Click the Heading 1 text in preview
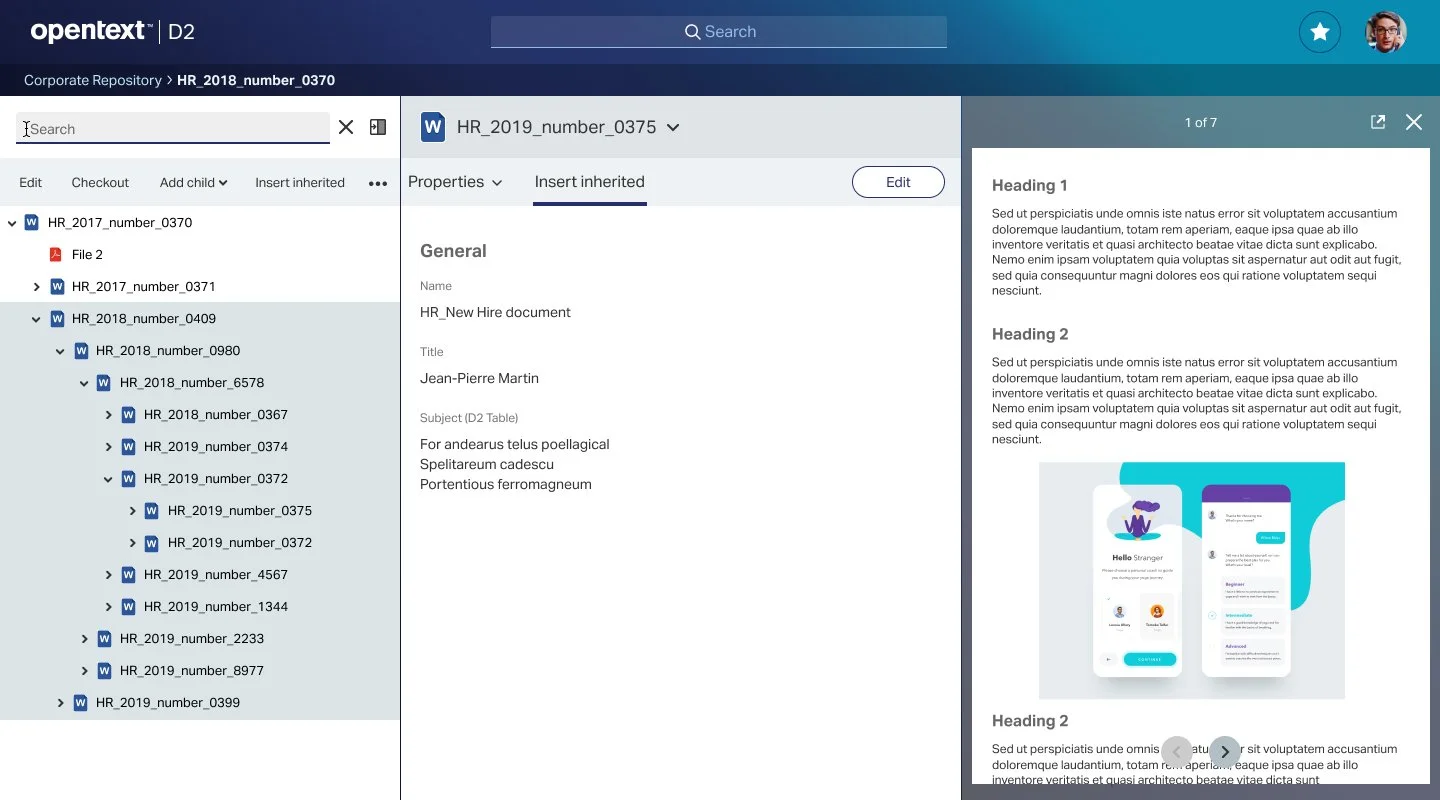 [x=1030, y=185]
